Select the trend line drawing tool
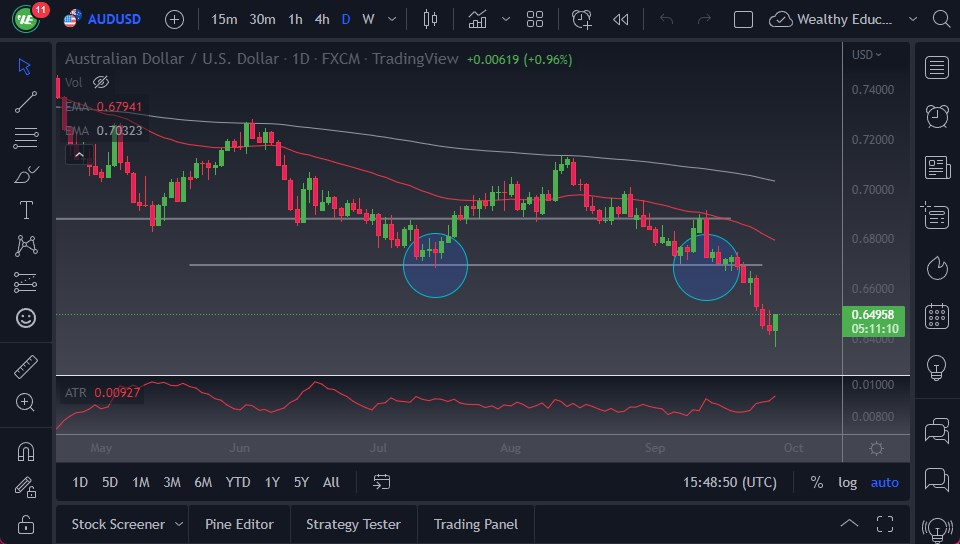 click(x=26, y=101)
